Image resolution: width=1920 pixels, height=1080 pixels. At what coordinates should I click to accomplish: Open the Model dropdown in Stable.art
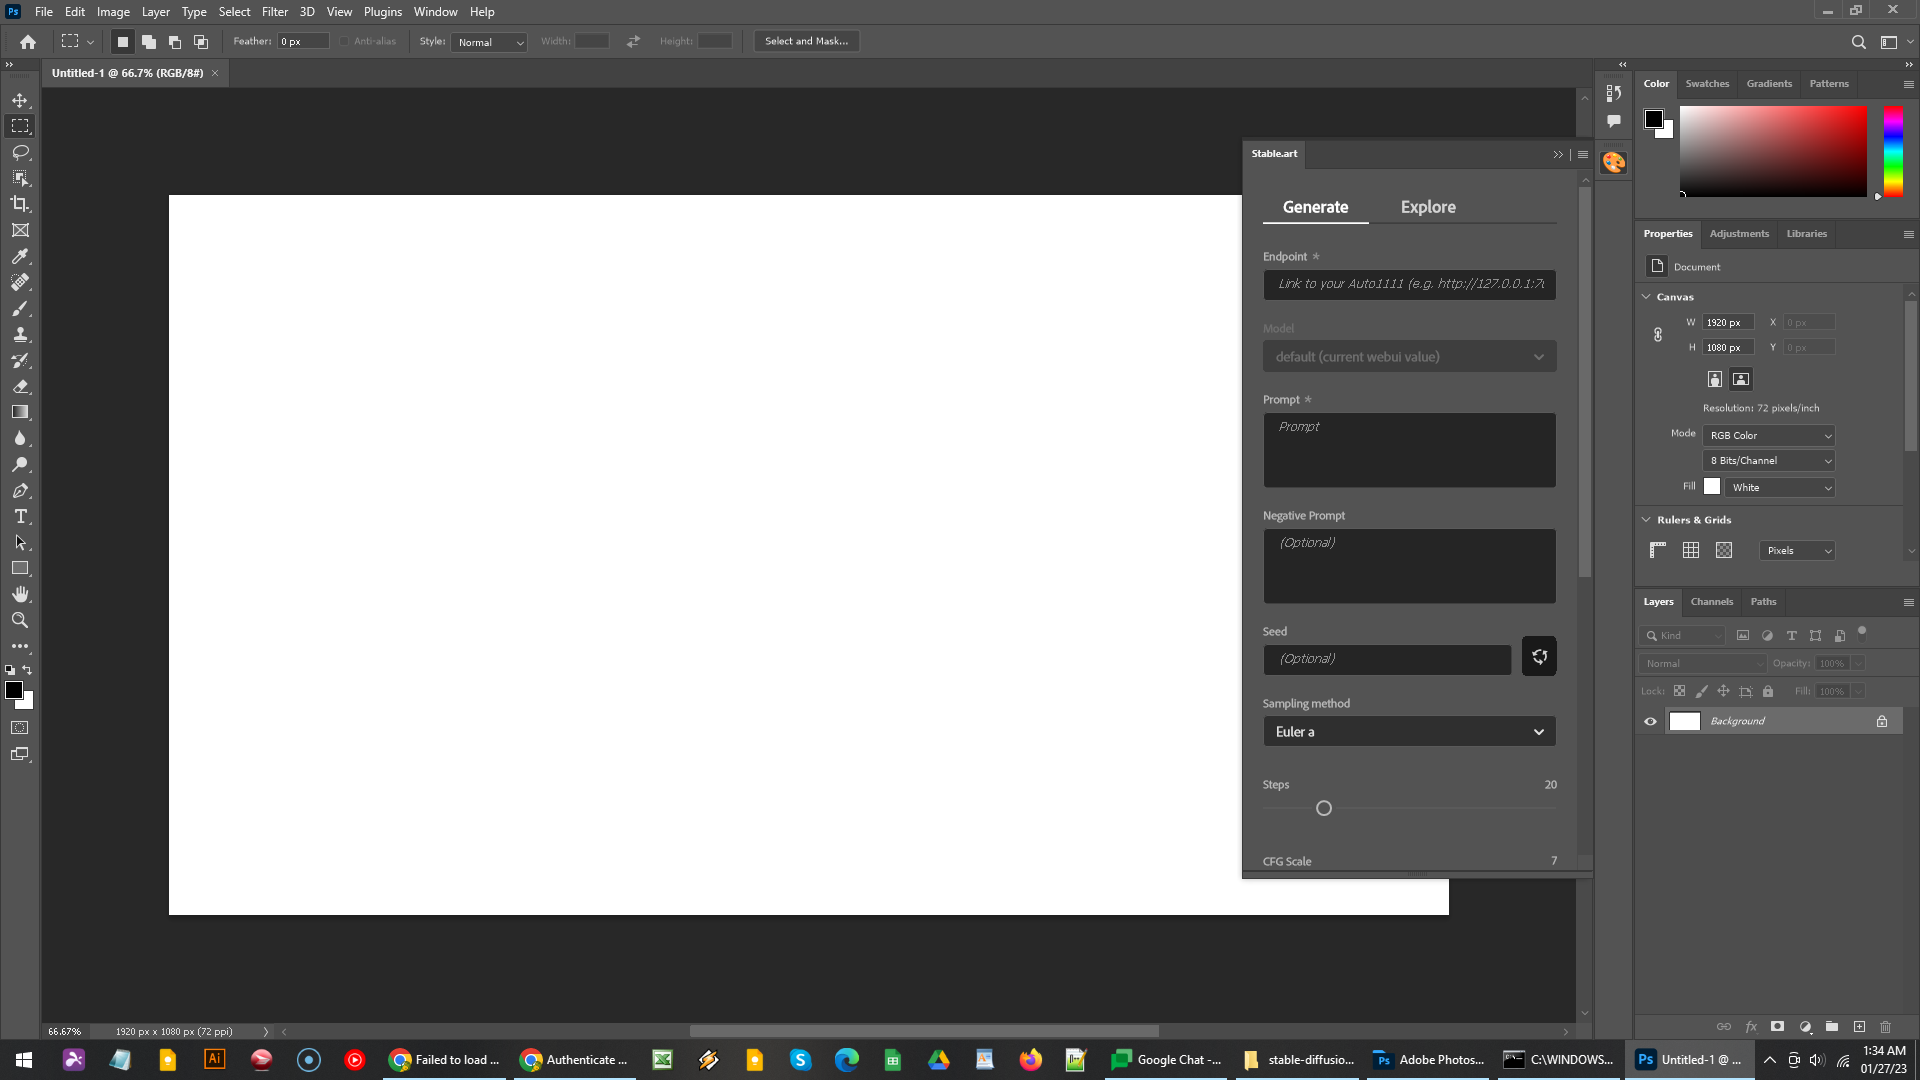1408,356
